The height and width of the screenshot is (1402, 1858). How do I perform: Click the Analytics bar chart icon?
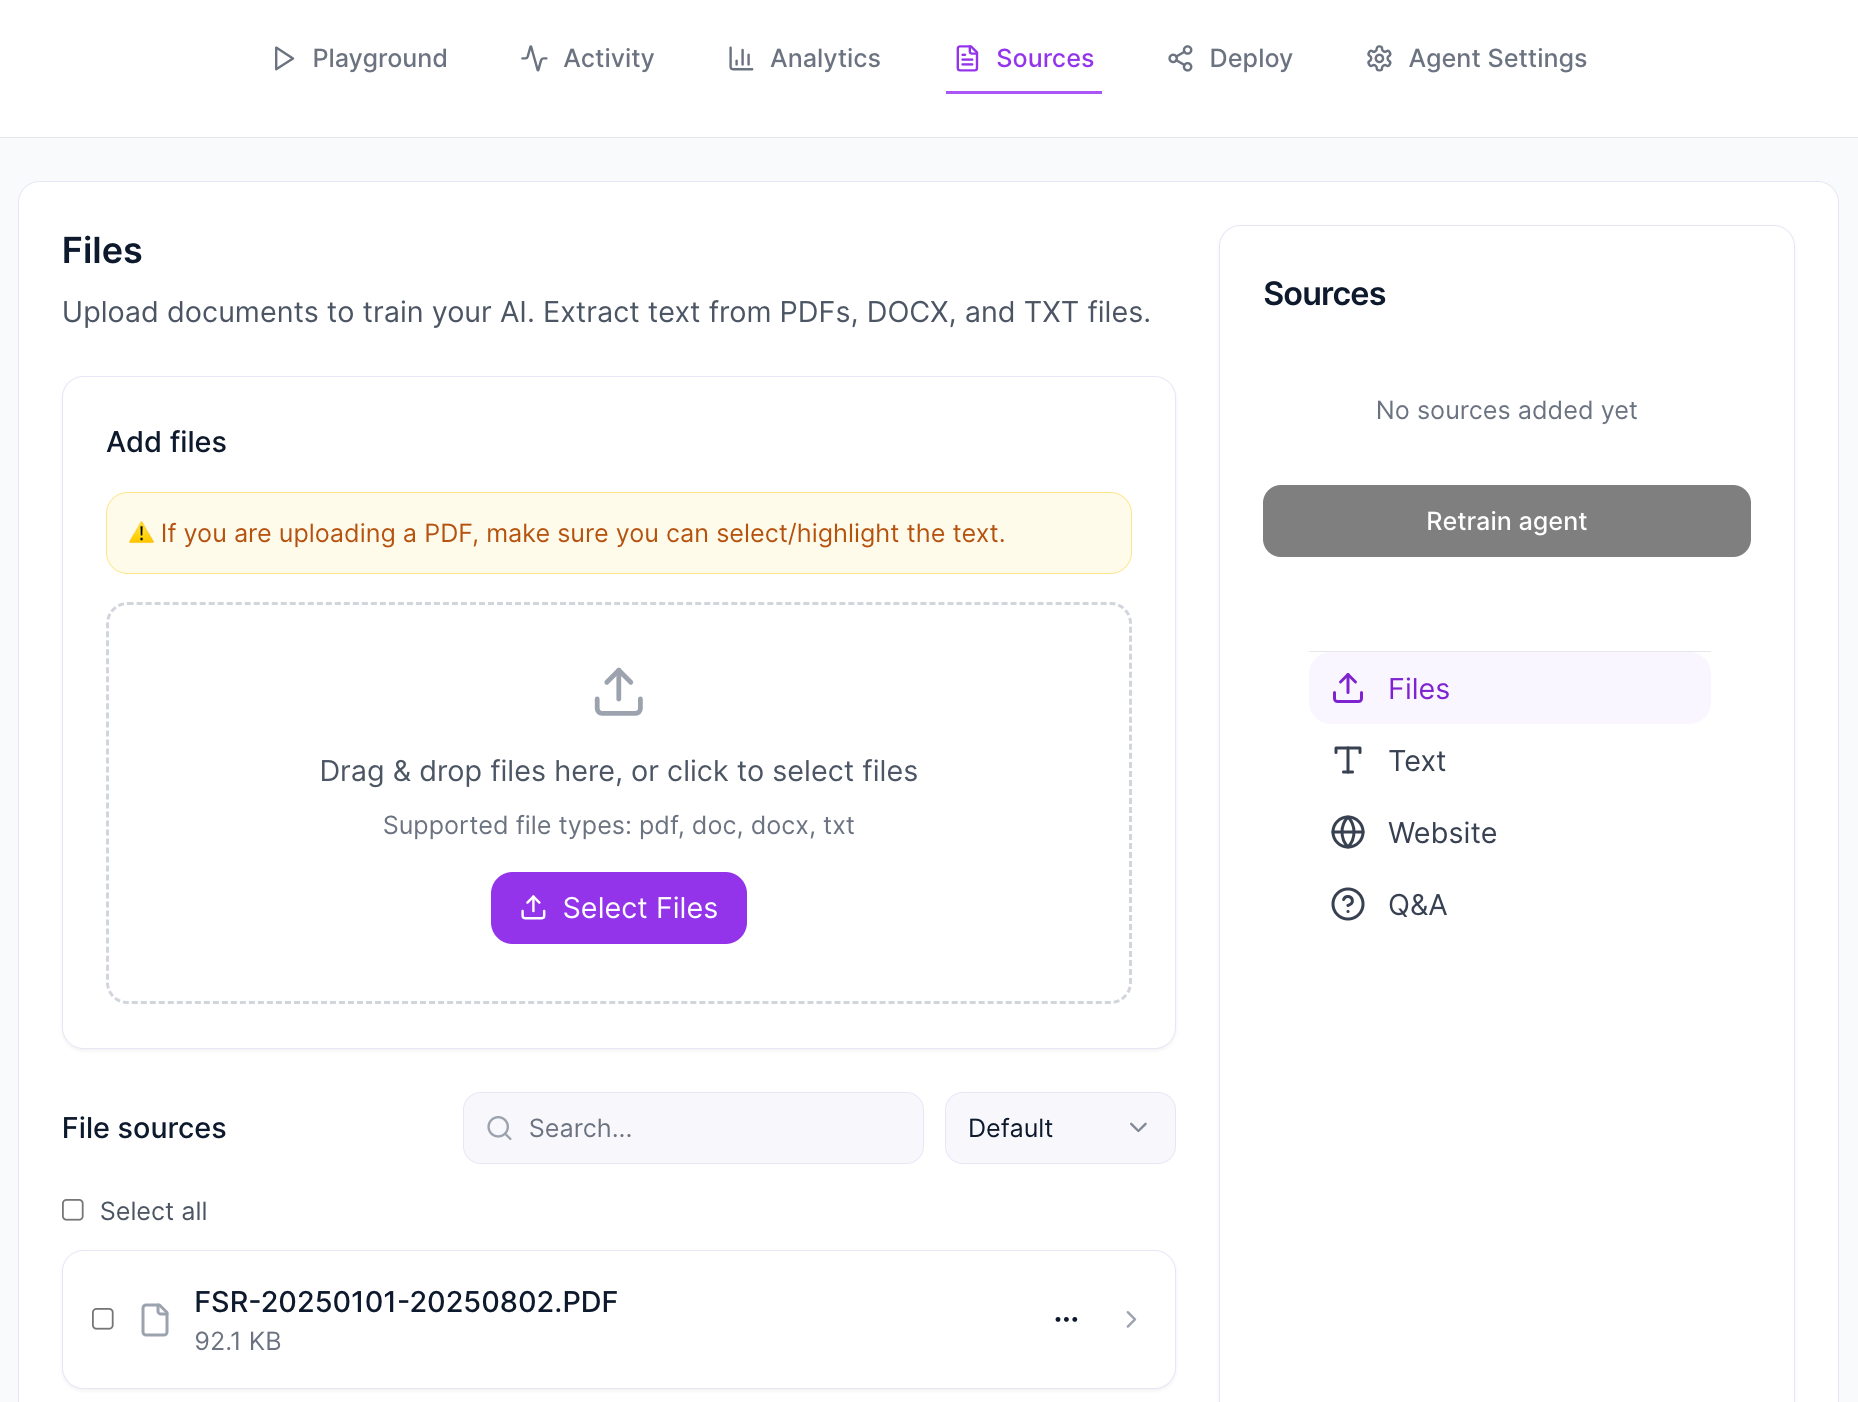pos(740,59)
